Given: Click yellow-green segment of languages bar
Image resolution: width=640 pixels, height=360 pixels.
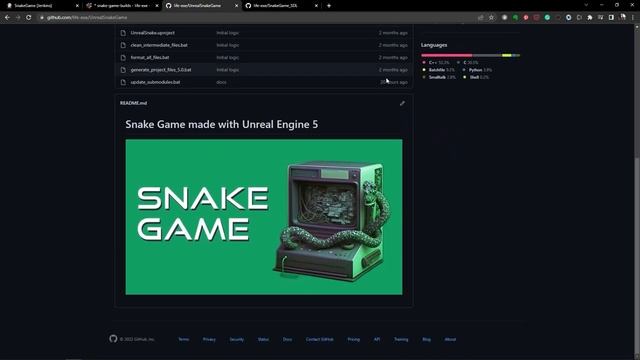Looking at the screenshot, I should pos(507,55).
